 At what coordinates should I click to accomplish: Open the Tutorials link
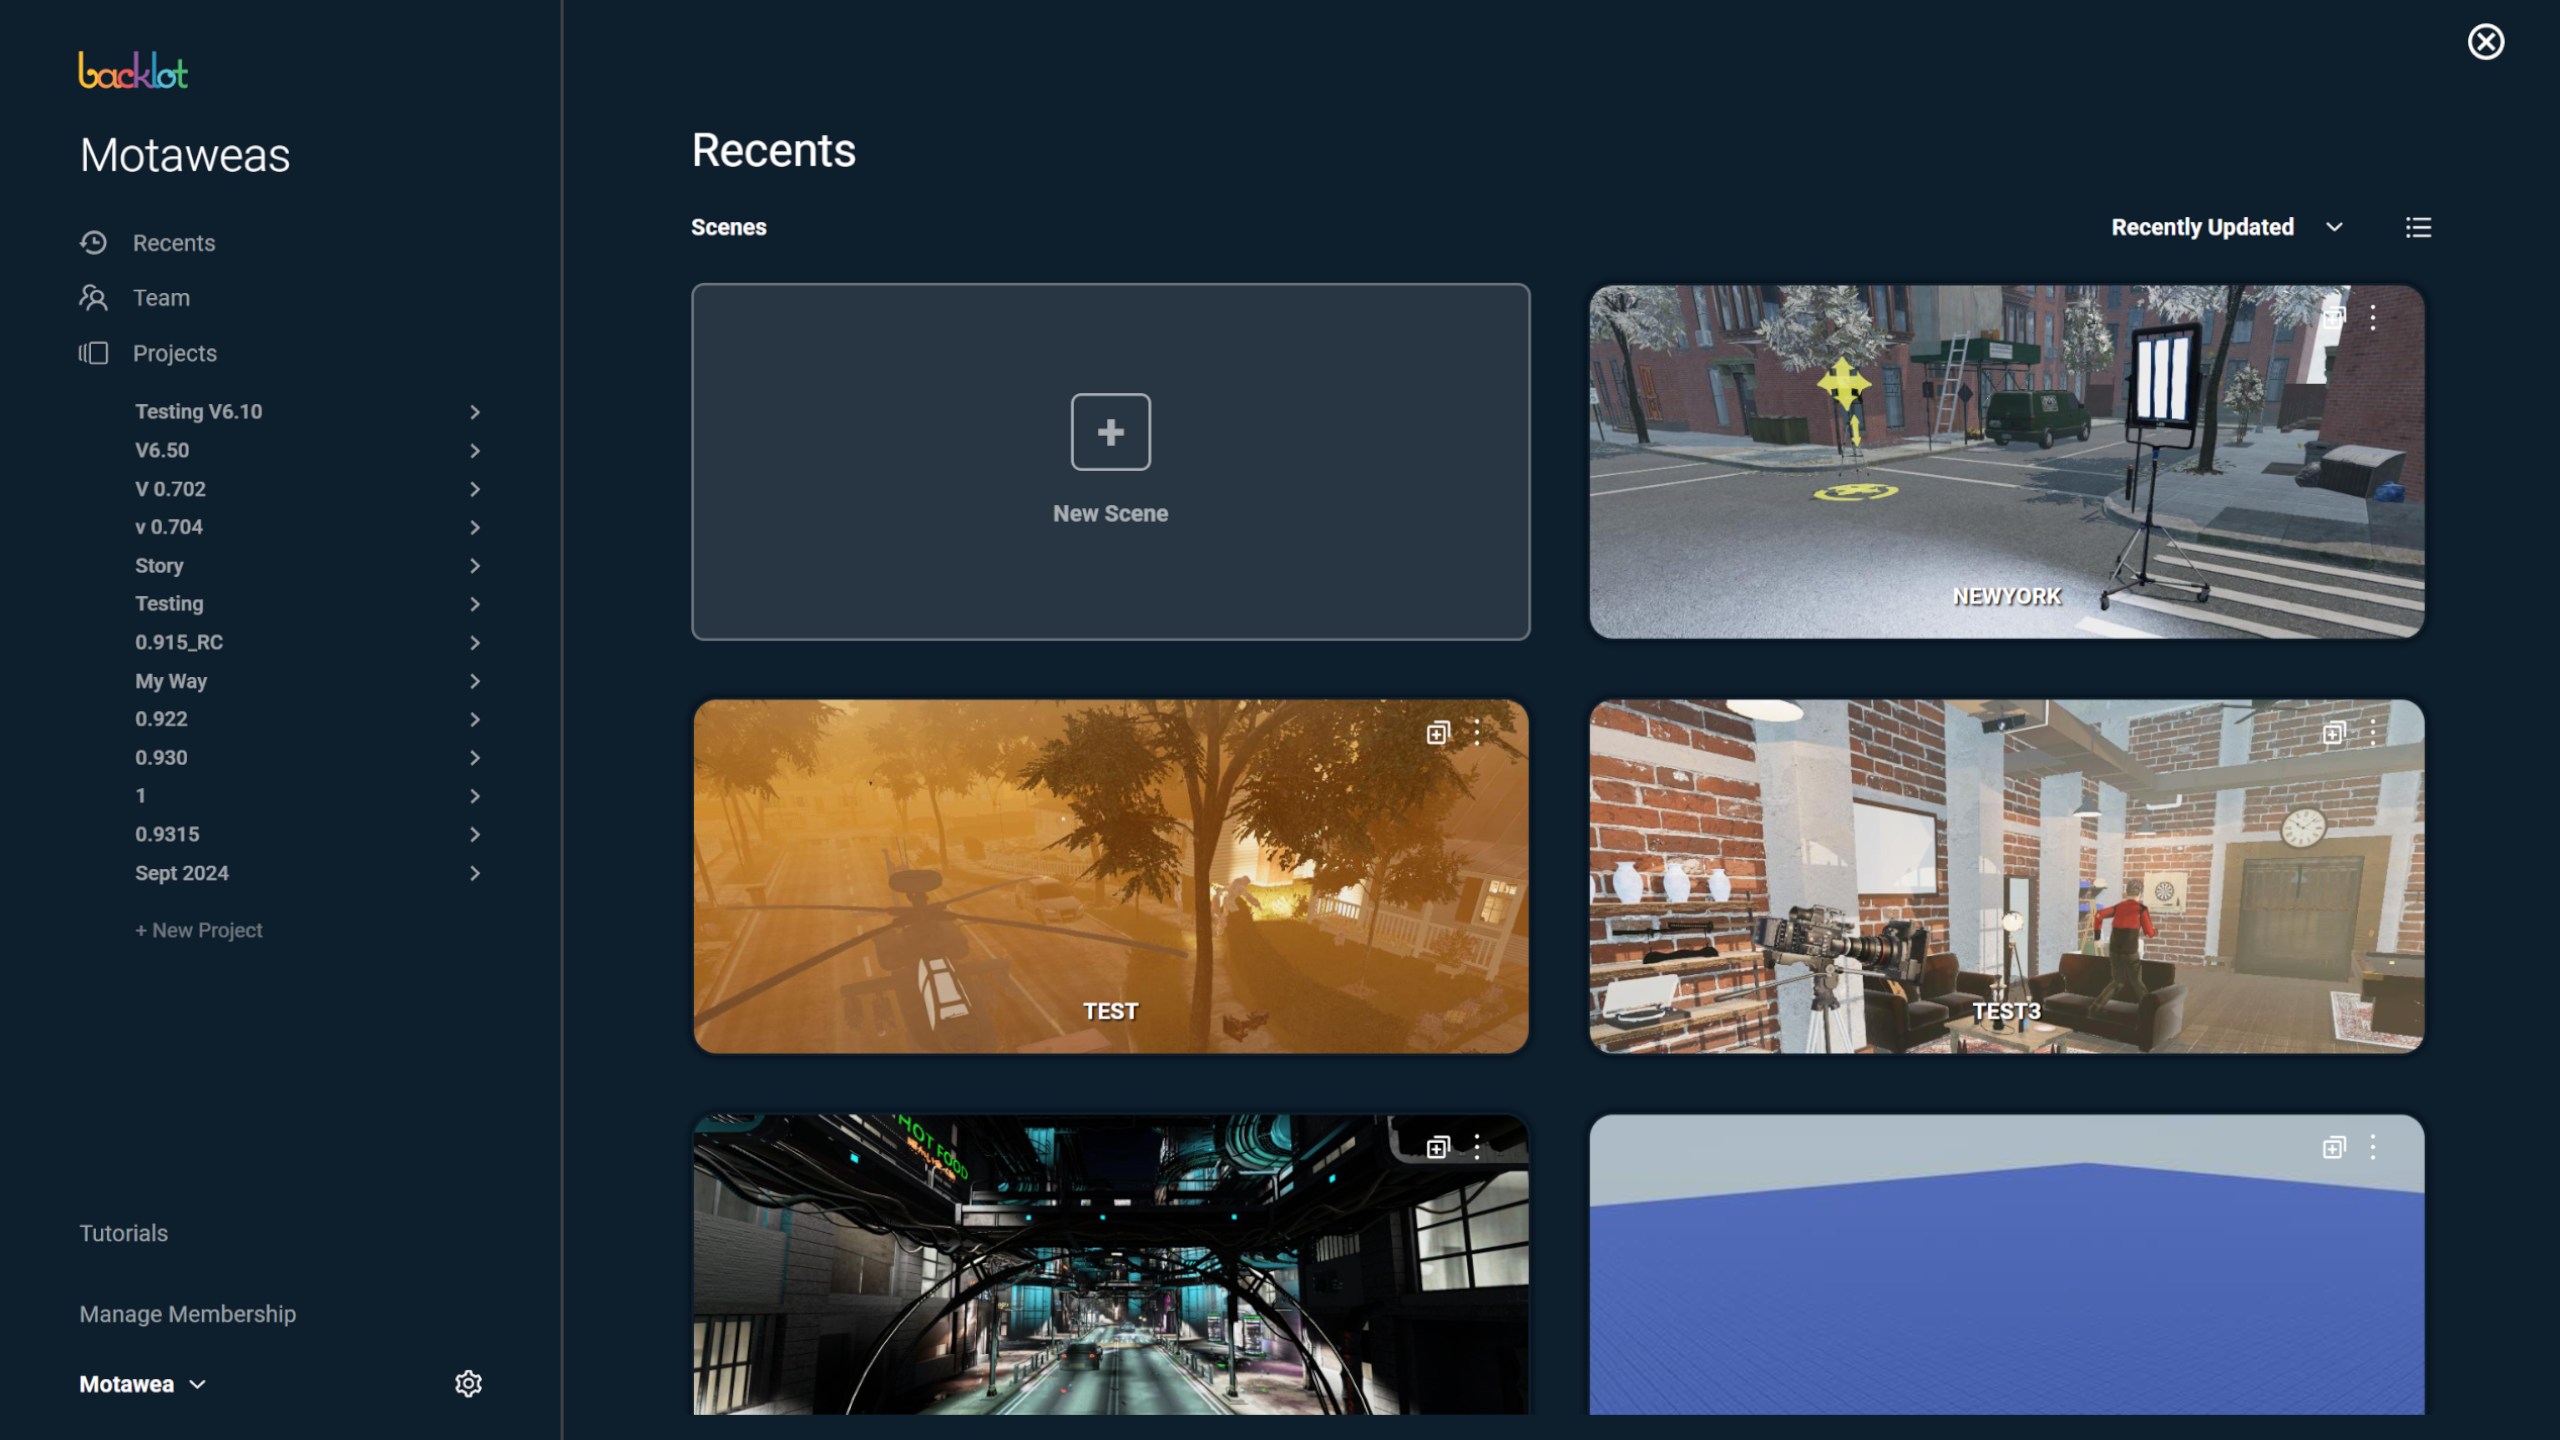(123, 1233)
